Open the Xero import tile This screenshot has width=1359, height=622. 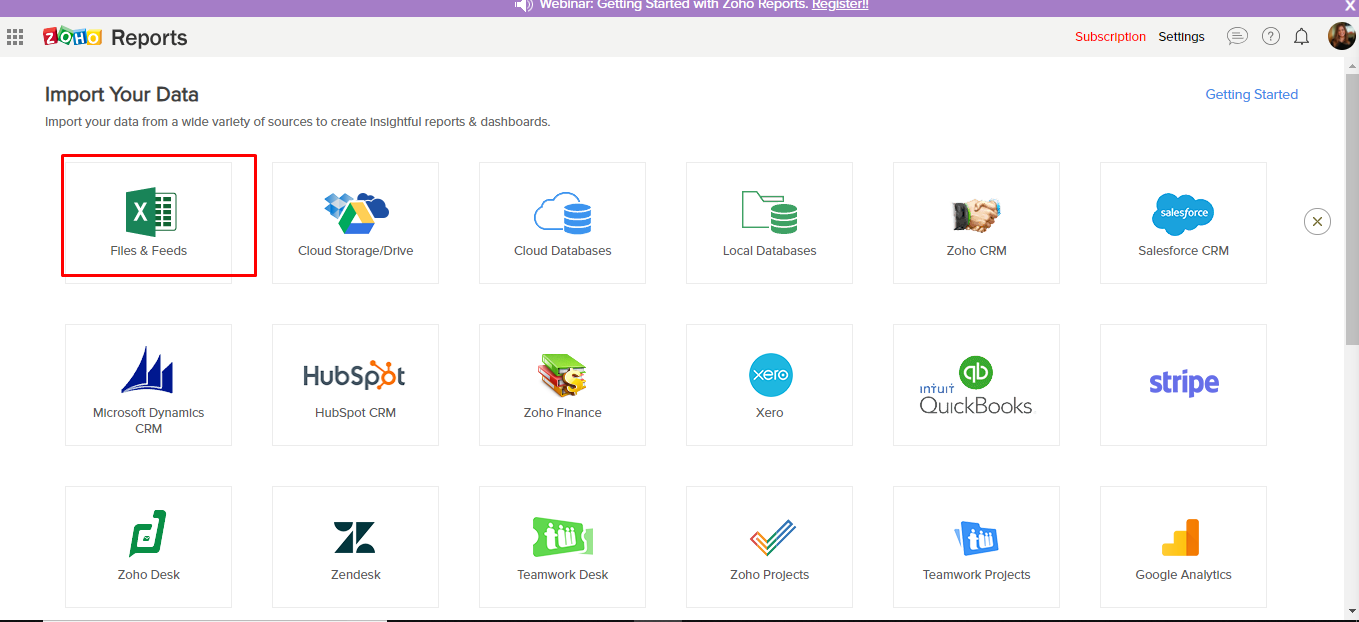769,385
